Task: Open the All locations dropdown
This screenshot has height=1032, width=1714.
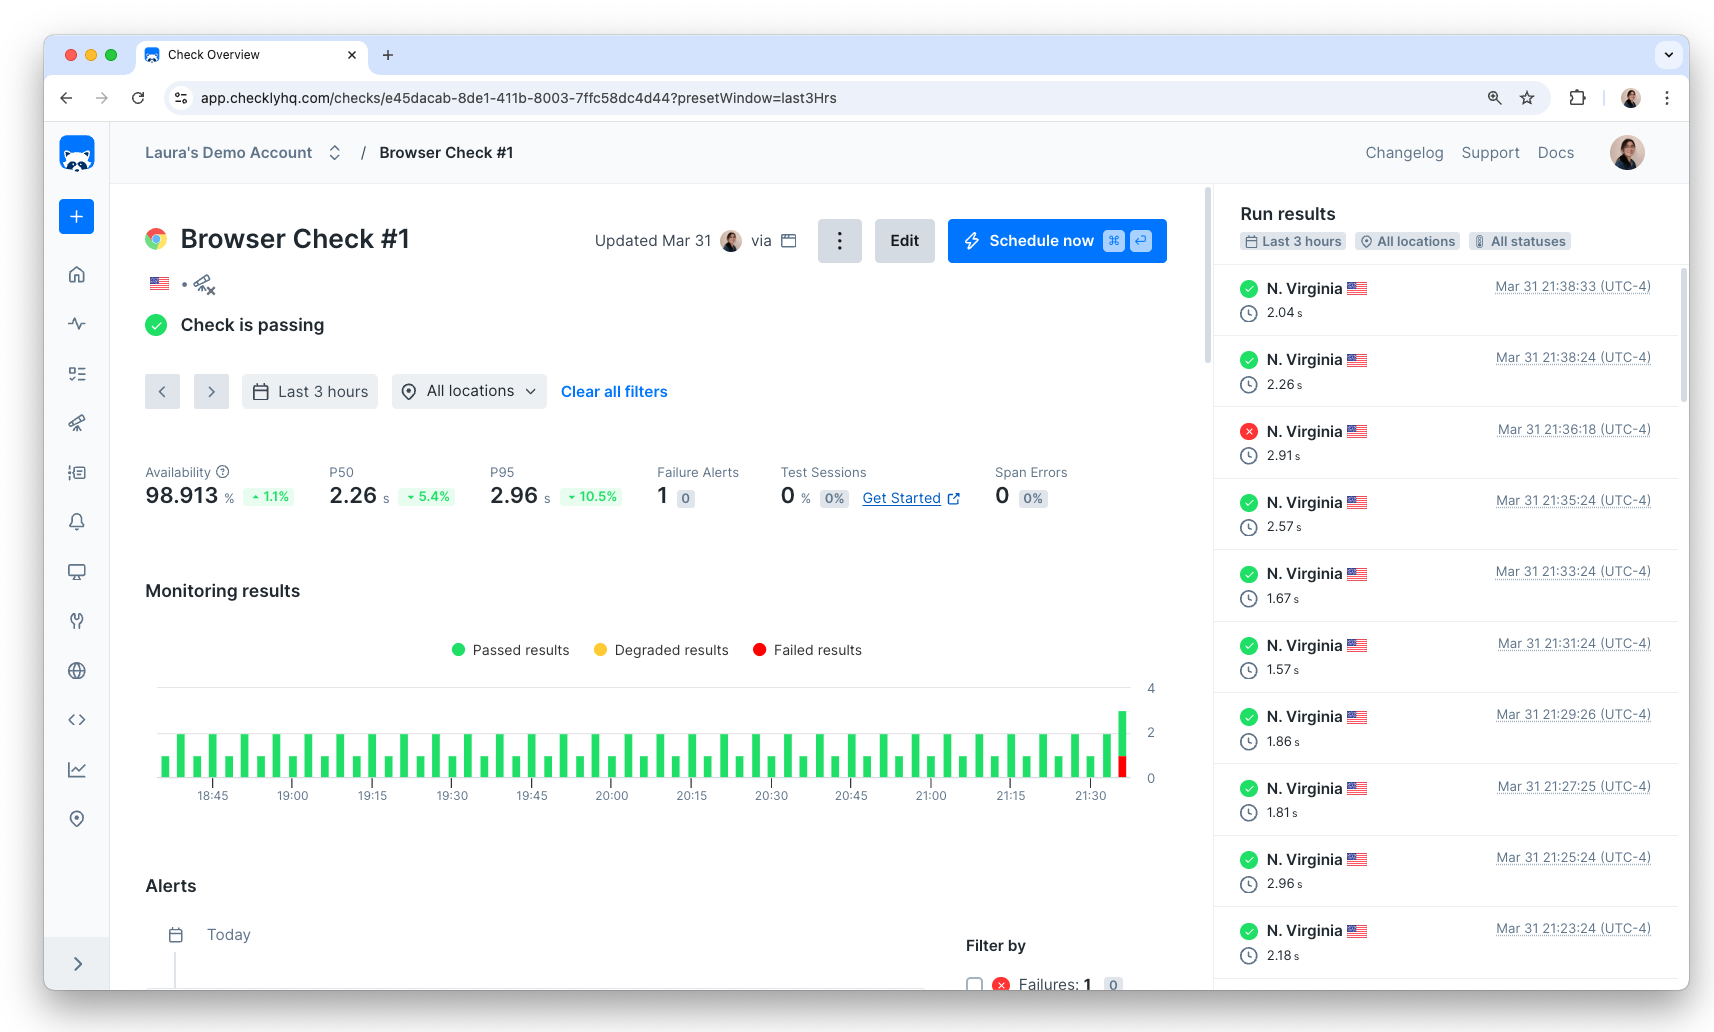Action: (468, 391)
